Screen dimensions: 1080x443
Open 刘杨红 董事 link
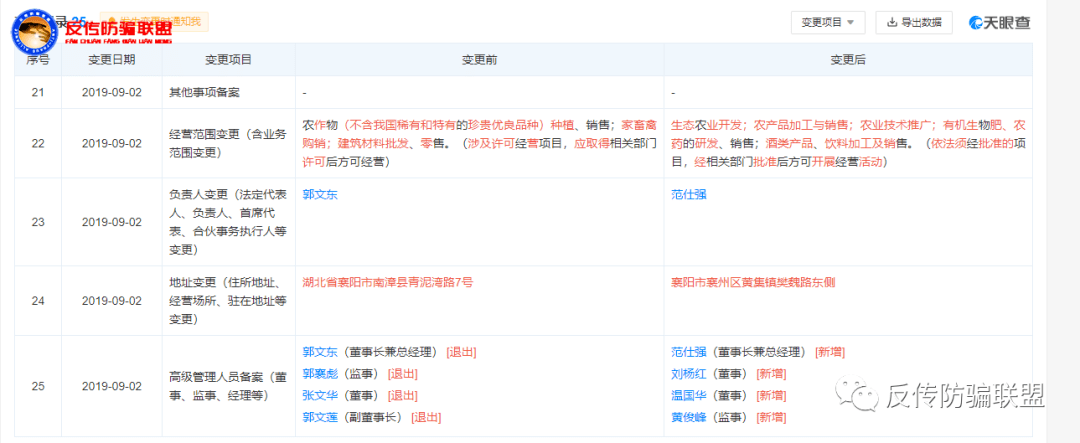(x=689, y=374)
